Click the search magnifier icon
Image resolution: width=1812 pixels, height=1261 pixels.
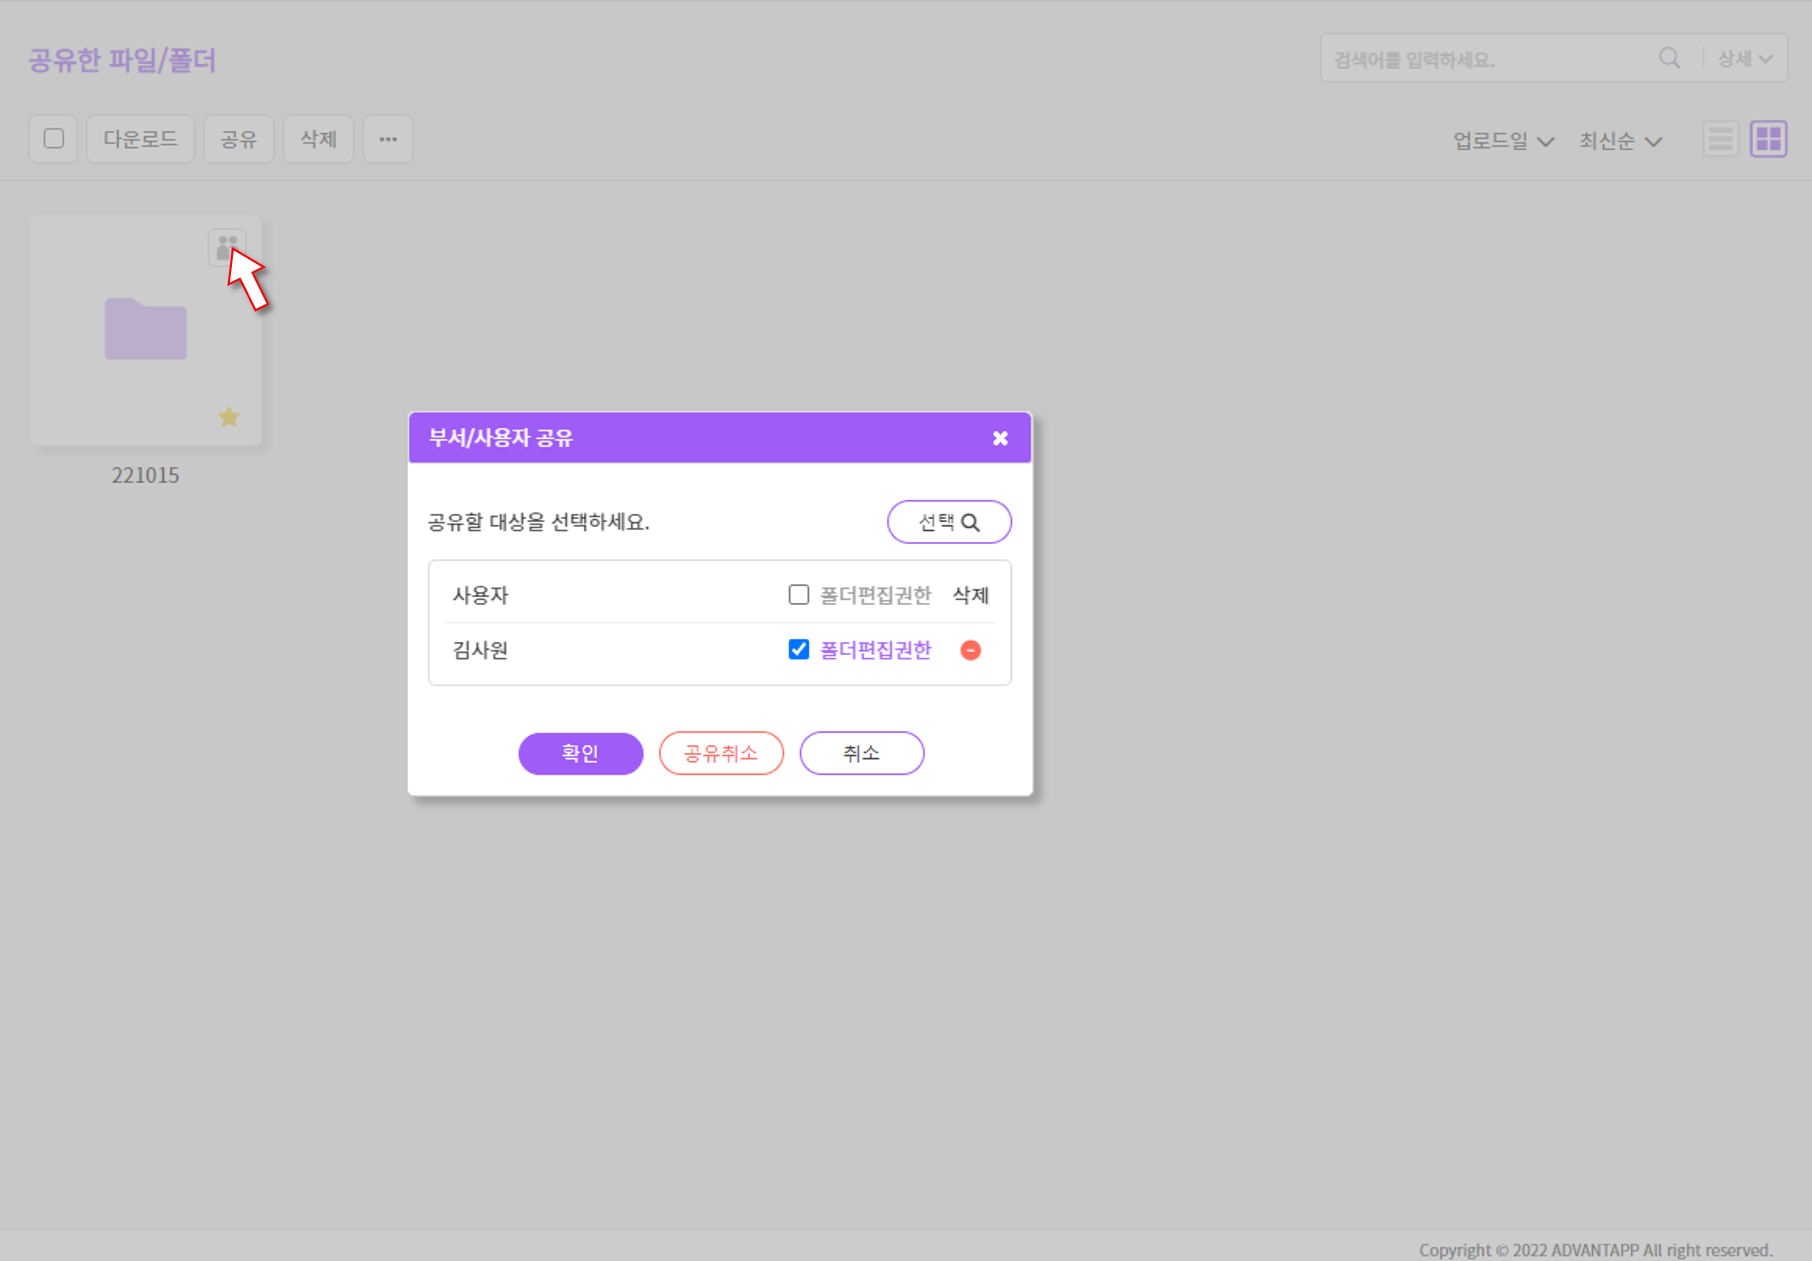1669,59
